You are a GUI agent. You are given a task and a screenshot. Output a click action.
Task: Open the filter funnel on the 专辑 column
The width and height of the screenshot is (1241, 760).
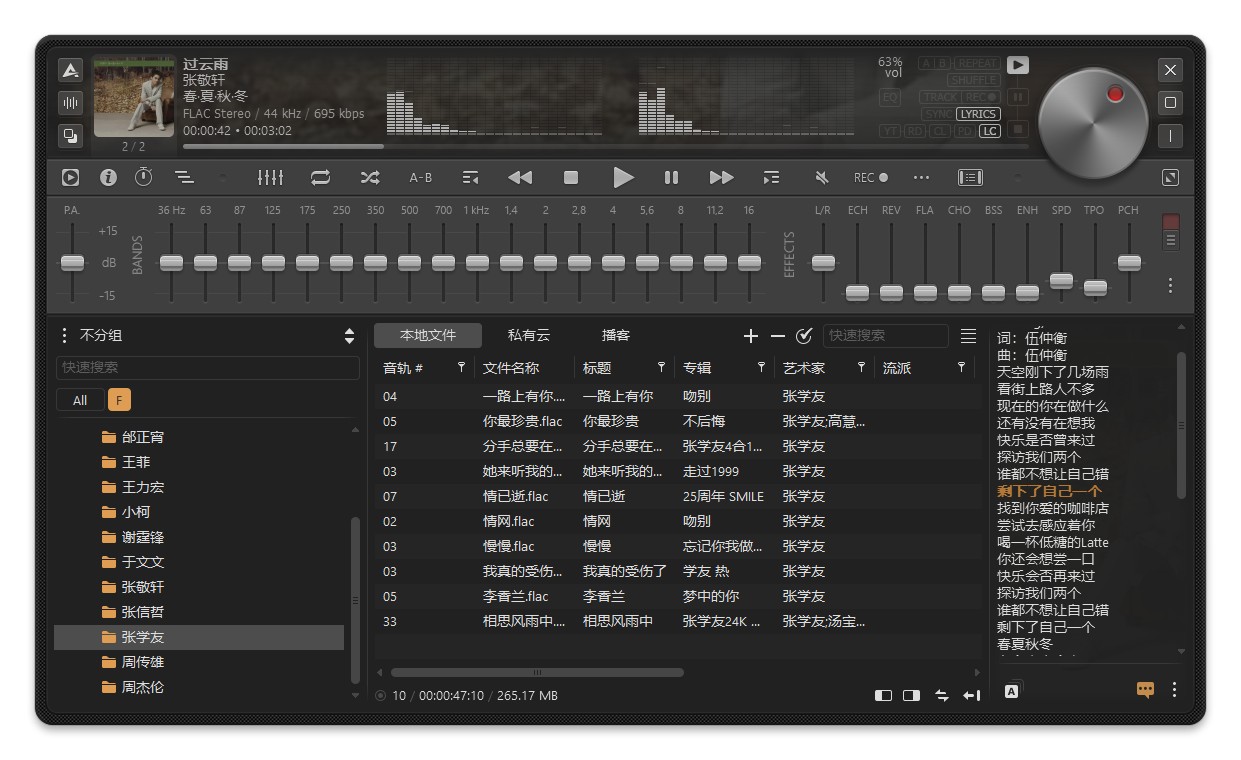[x=760, y=367]
